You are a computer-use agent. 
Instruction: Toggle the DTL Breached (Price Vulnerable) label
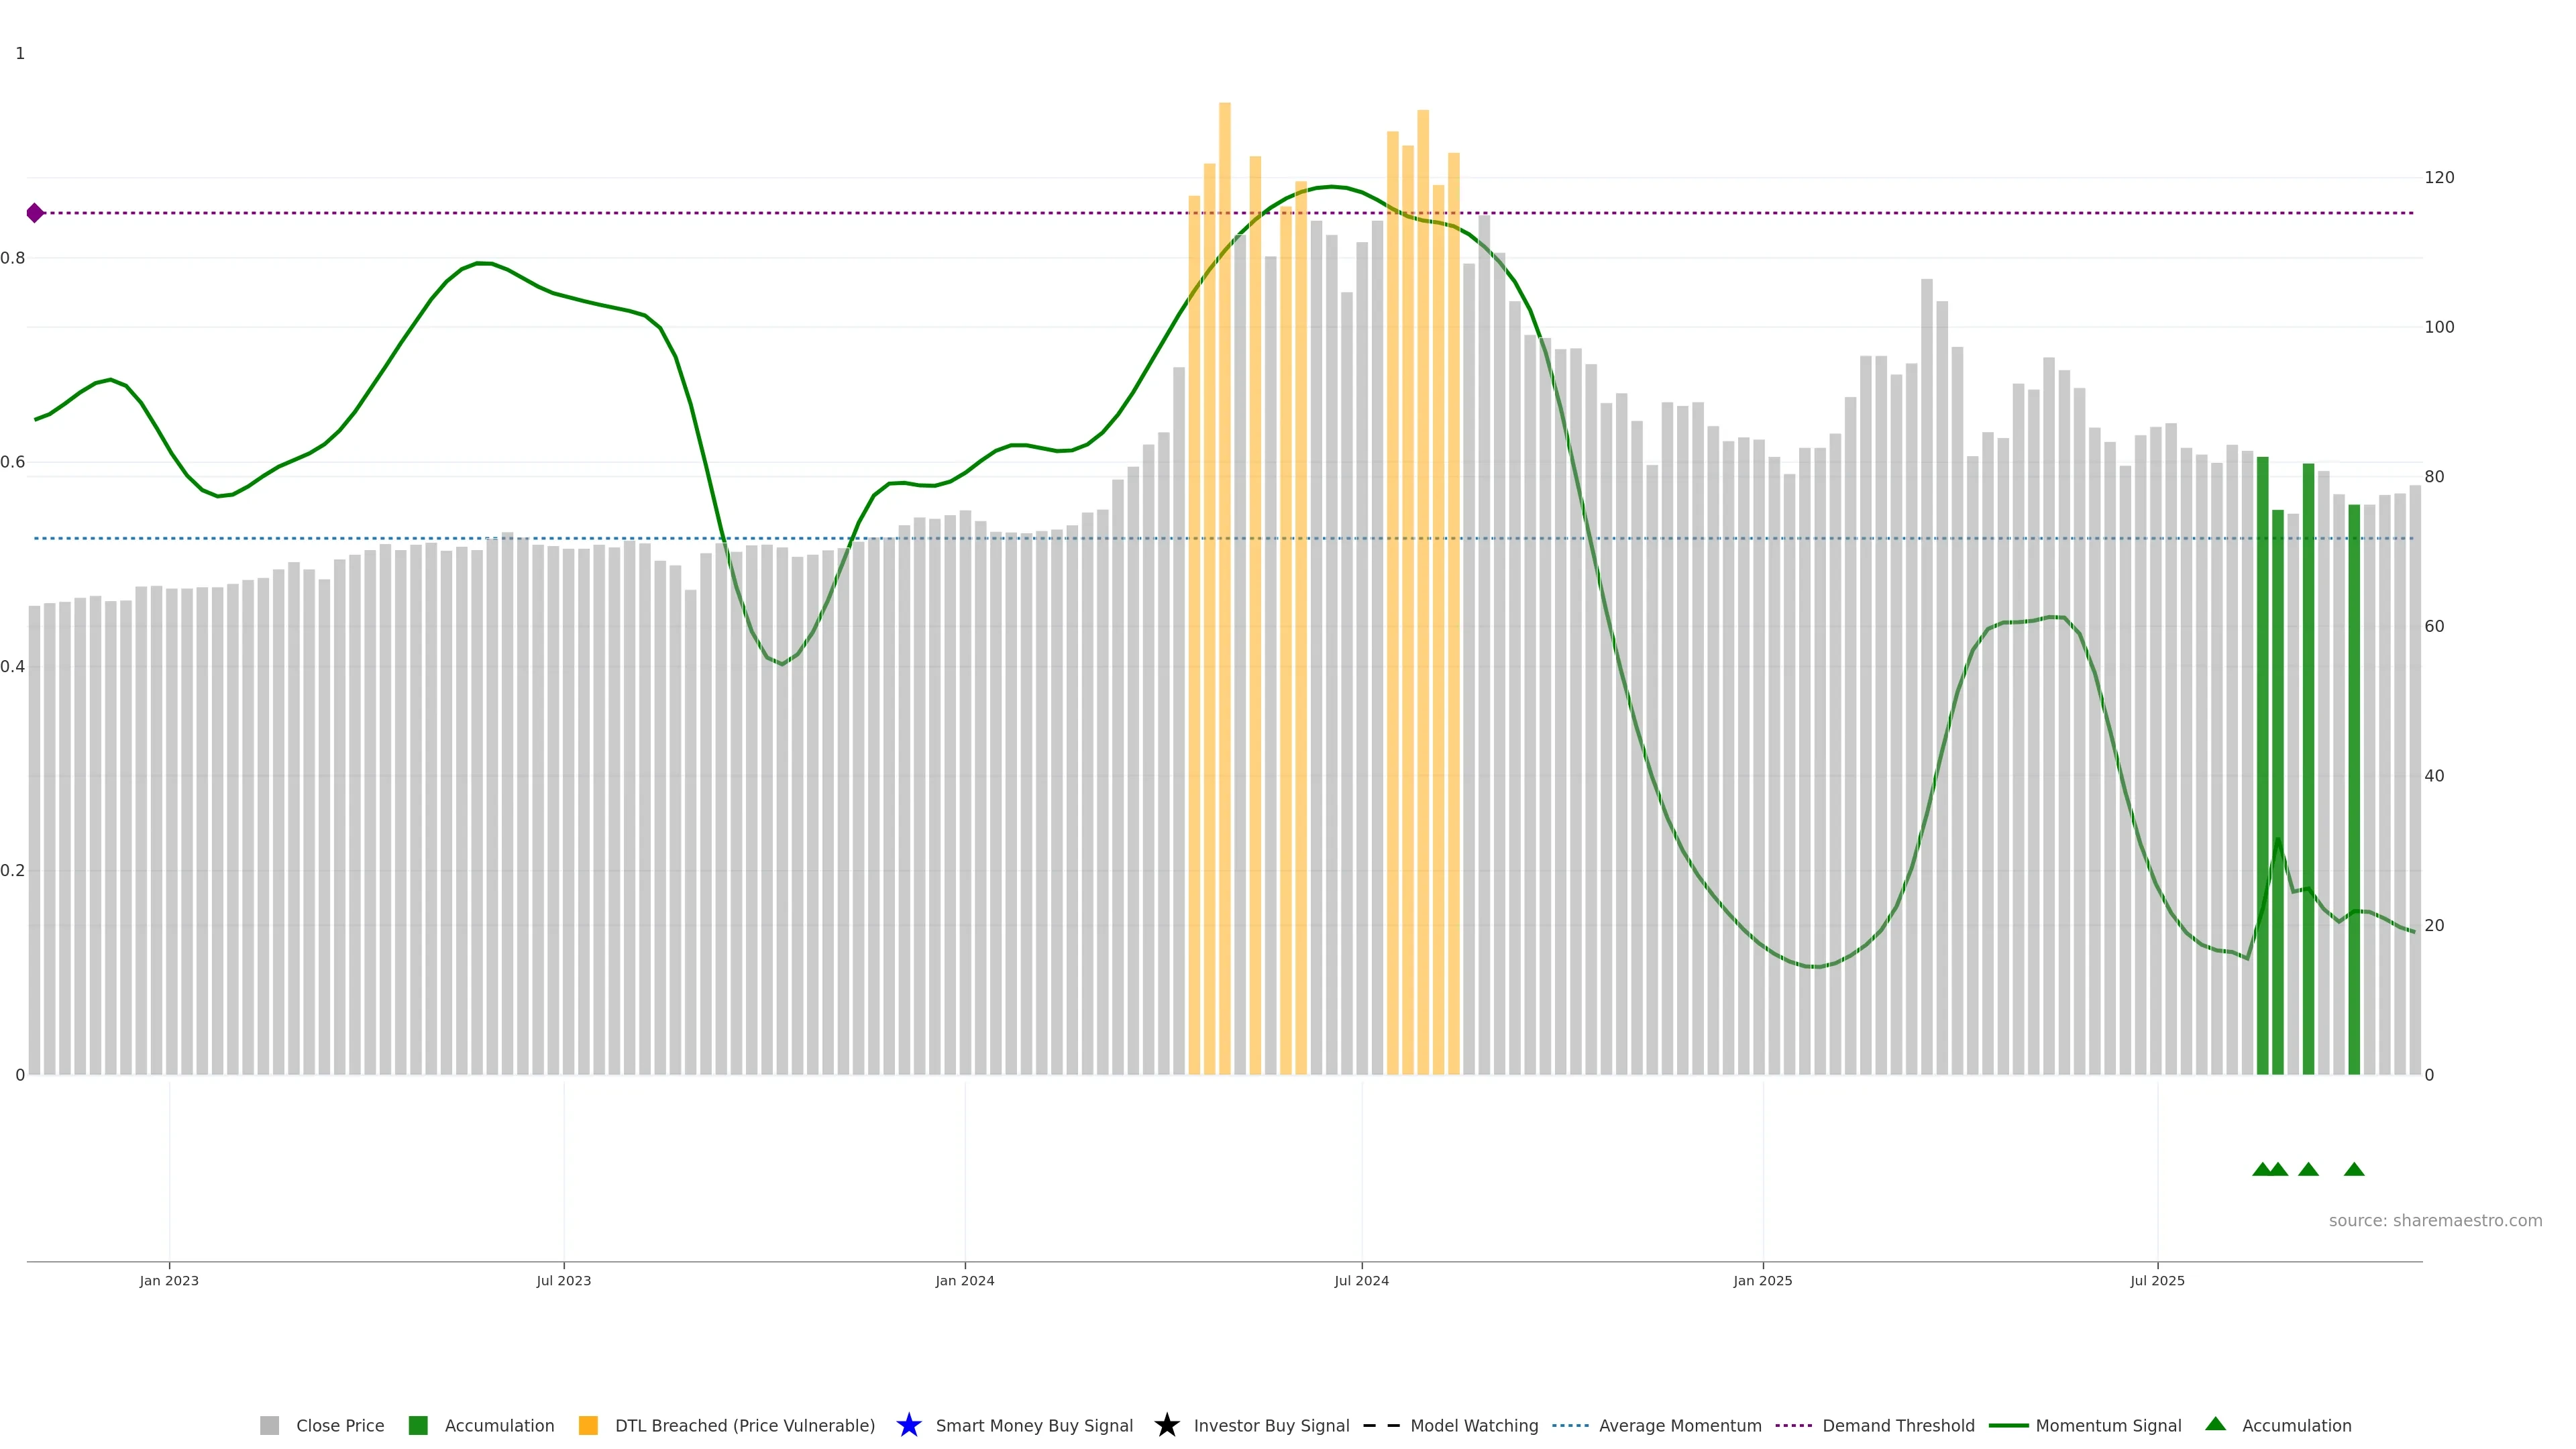[x=744, y=1426]
